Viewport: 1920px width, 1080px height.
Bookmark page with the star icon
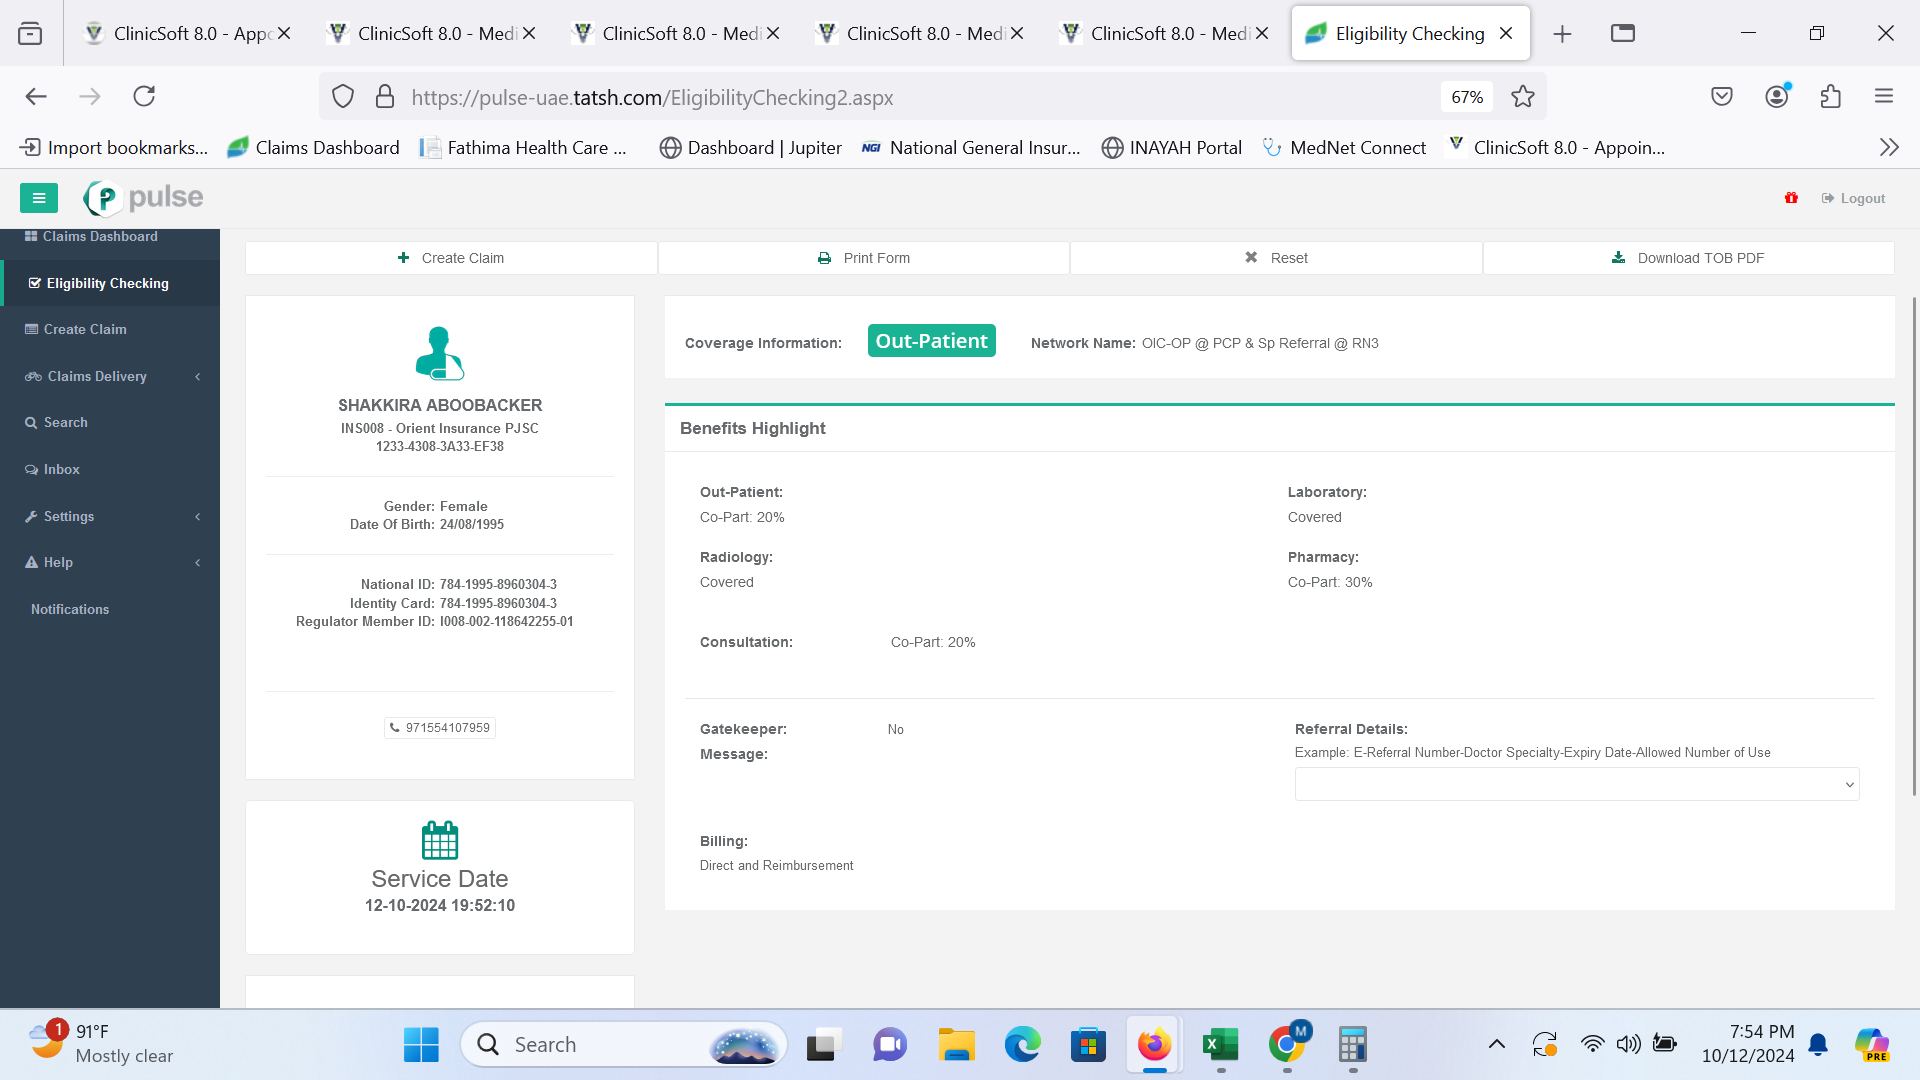coord(1523,97)
